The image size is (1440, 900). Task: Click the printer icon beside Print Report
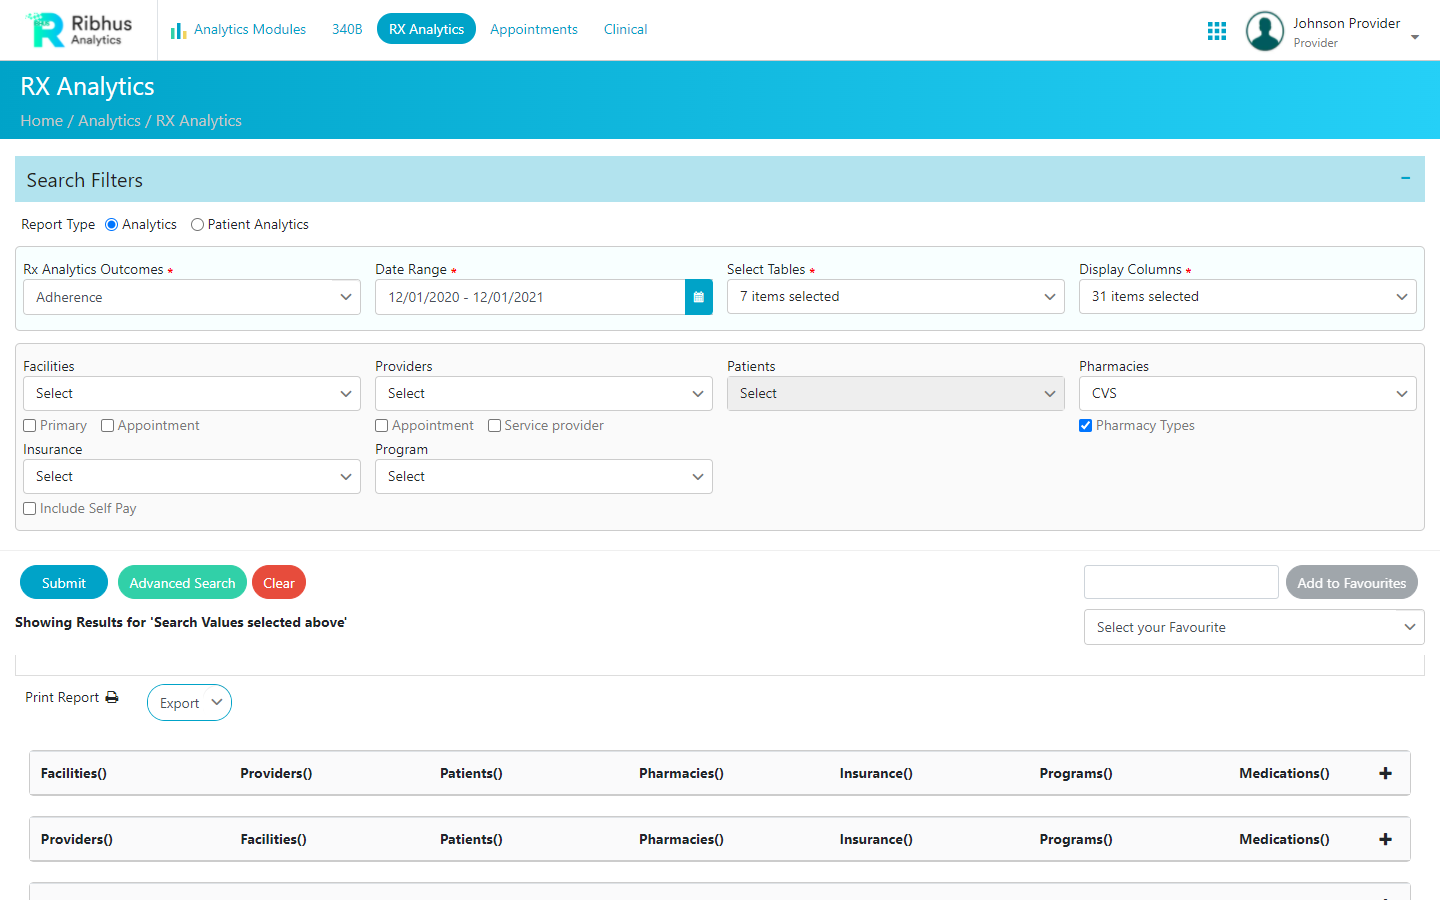[x=112, y=697]
